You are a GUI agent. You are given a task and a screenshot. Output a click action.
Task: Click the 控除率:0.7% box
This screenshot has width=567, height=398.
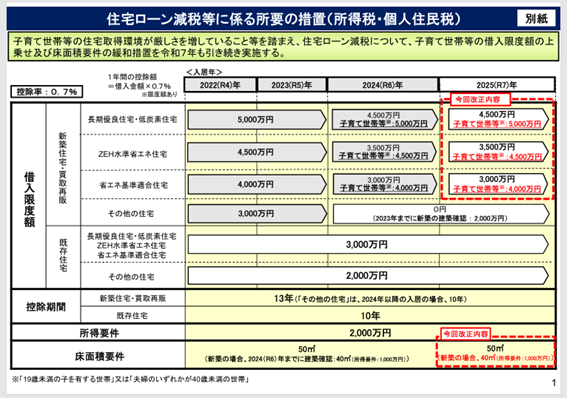point(47,91)
